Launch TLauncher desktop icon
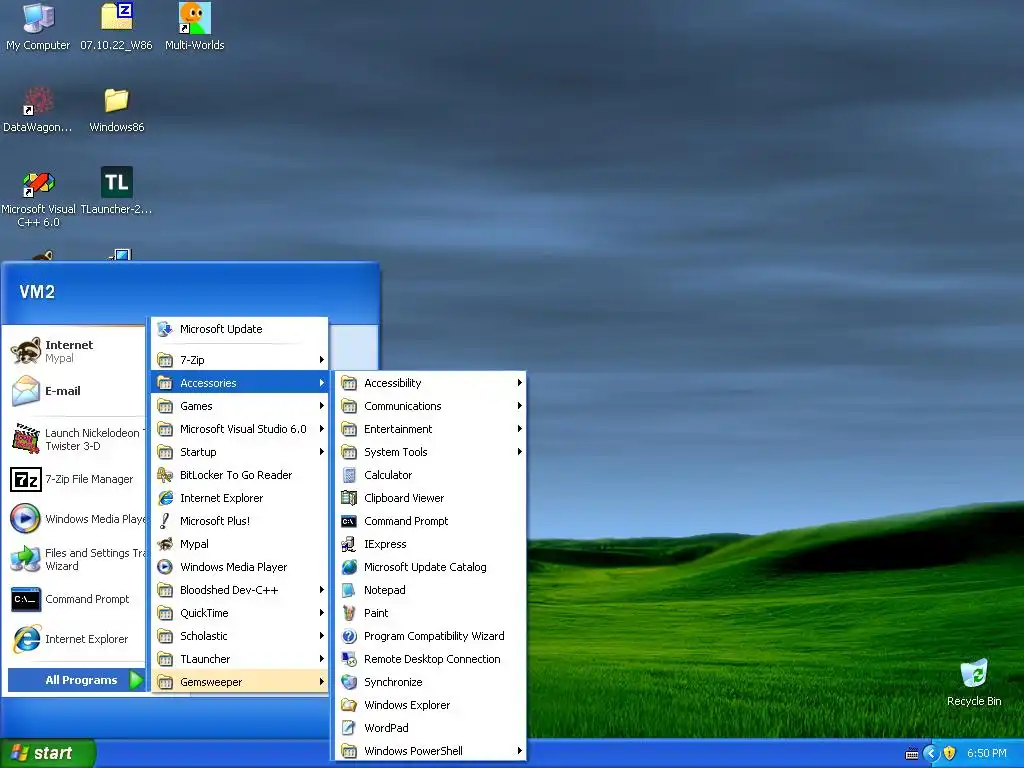The height and width of the screenshot is (768, 1024). [x=116, y=191]
